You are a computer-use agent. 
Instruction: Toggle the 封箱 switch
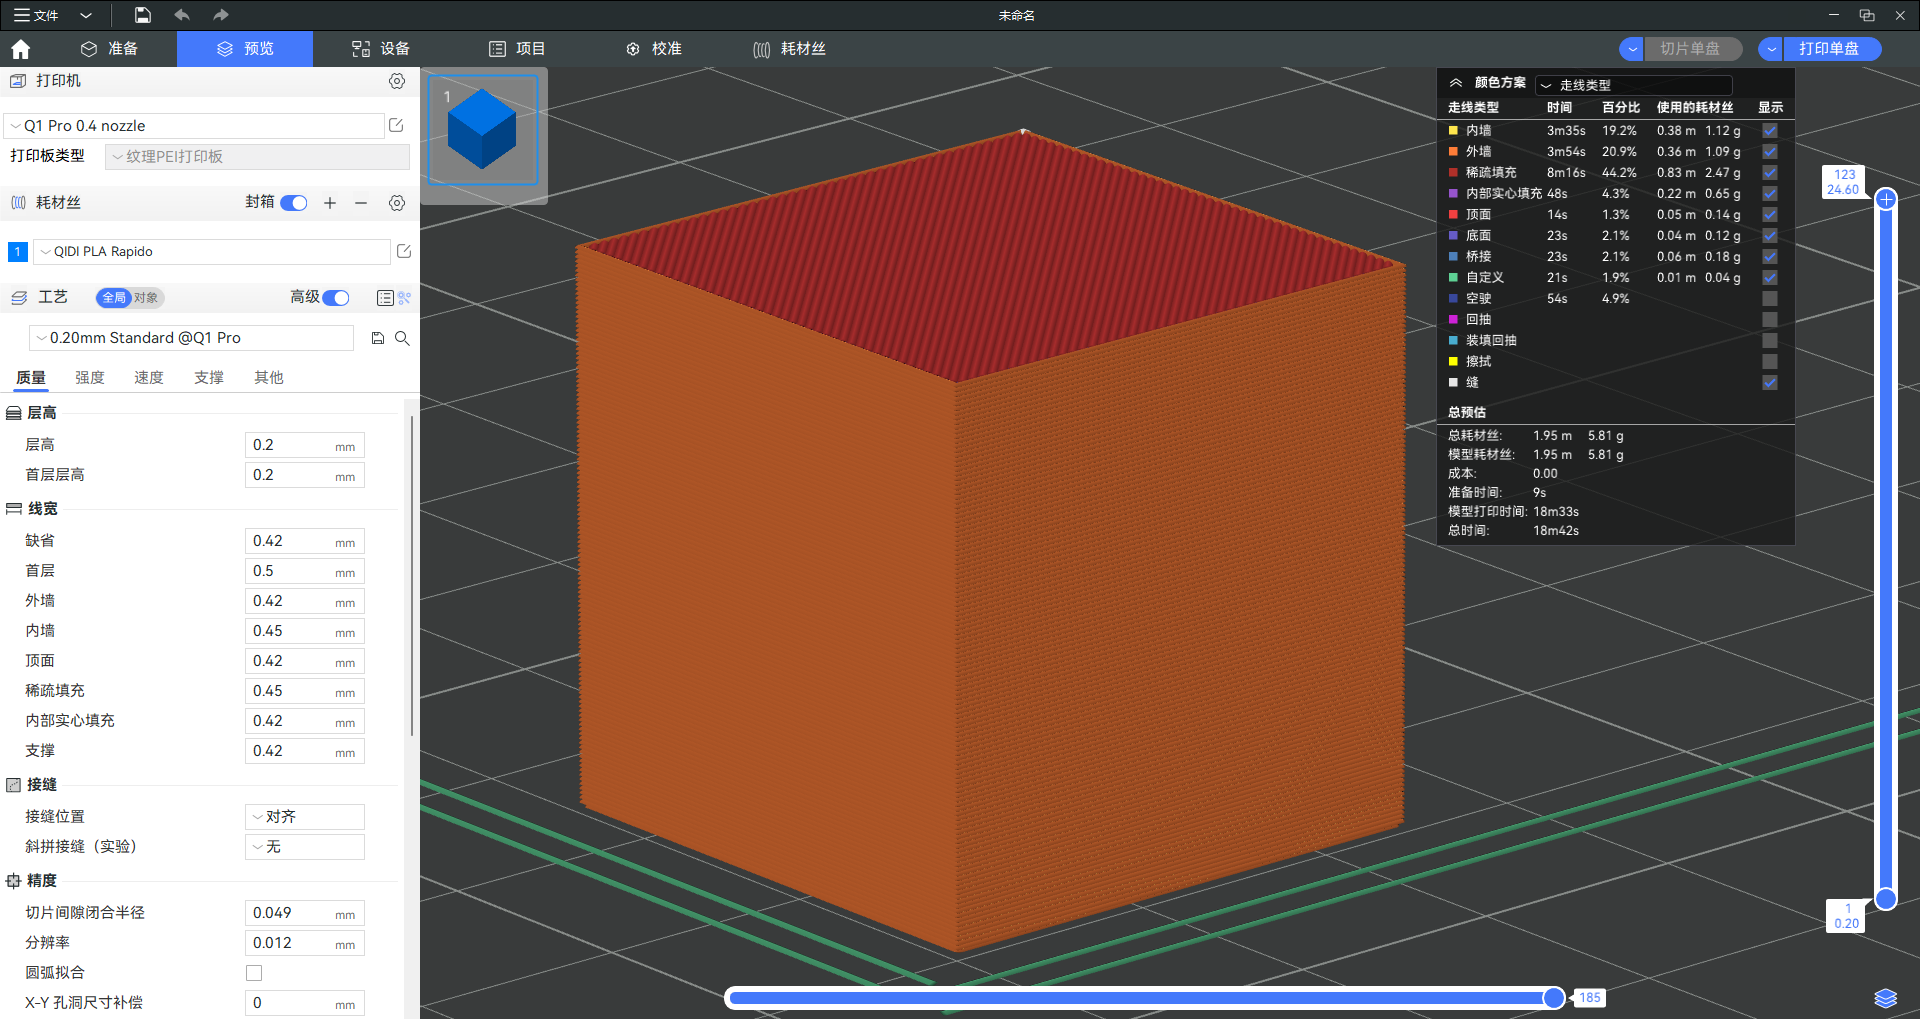pyautogui.click(x=294, y=203)
